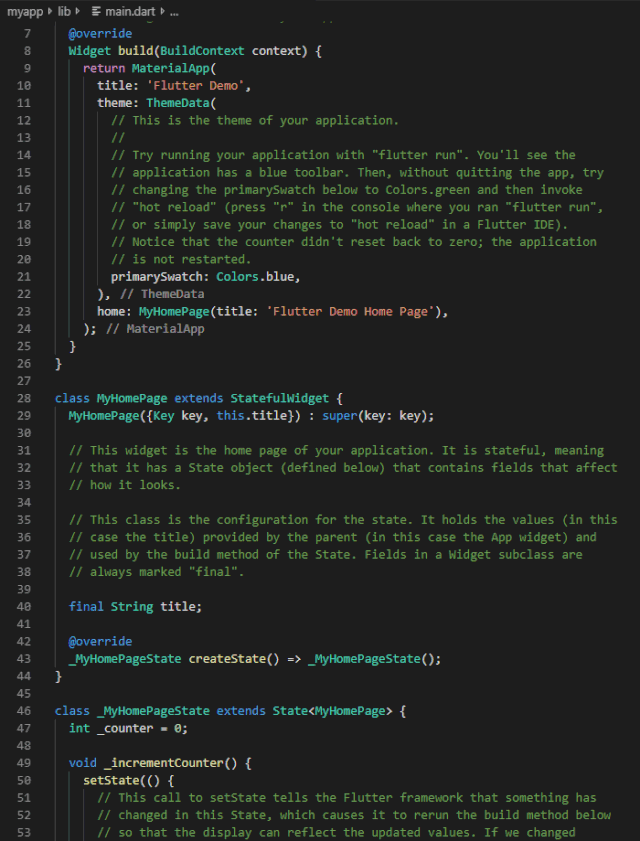Click the return keyword on line 9
This screenshot has width=640, height=841.
104,68
